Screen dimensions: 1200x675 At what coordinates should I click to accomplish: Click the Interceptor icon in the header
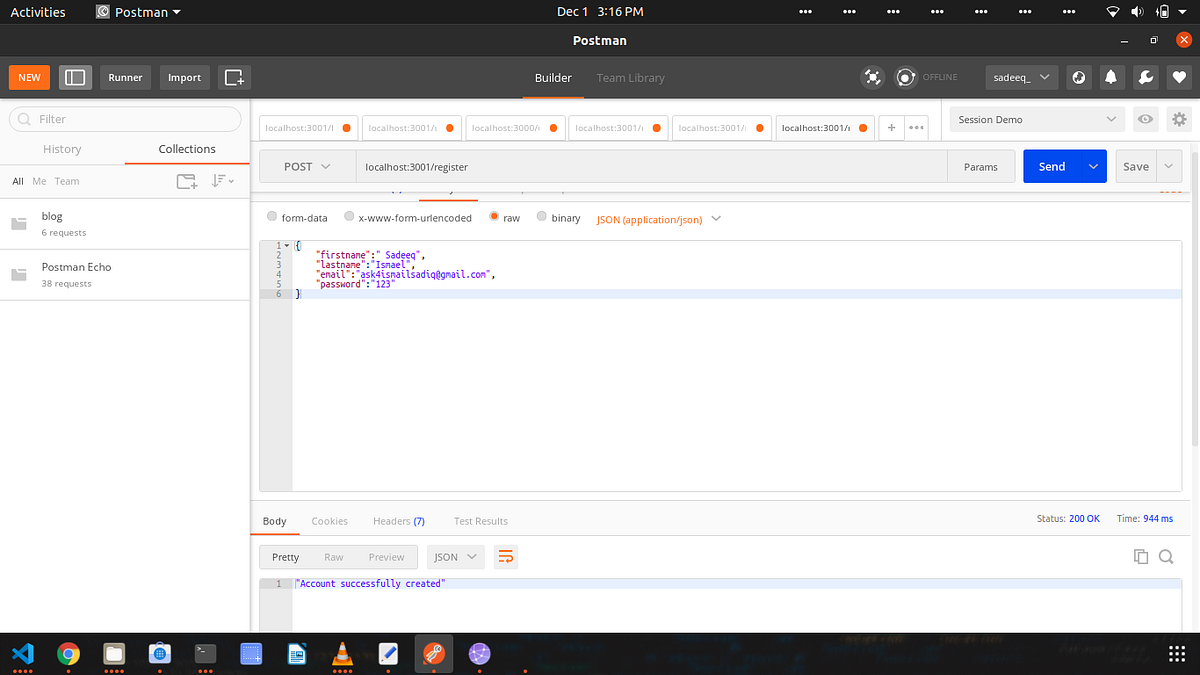click(872, 77)
